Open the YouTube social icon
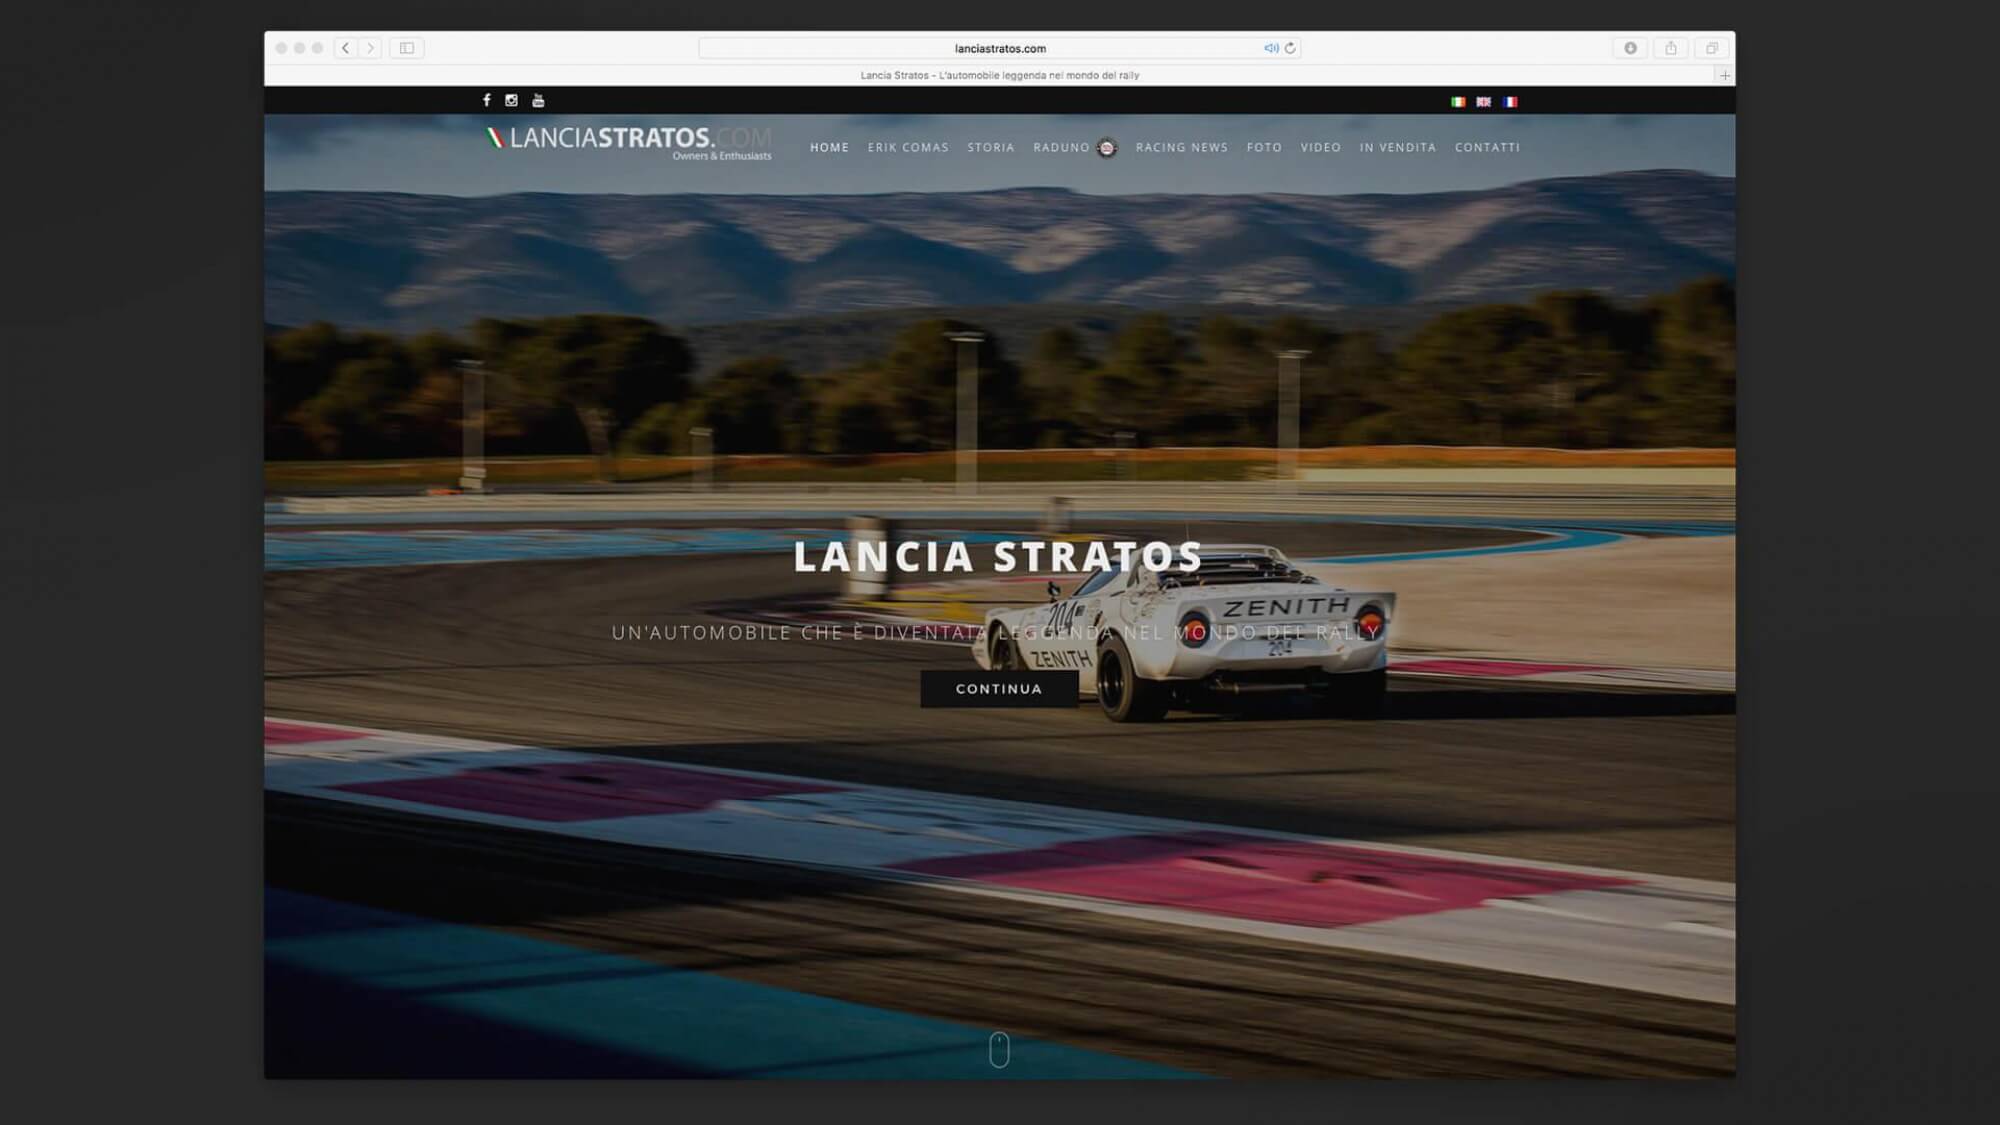Viewport: 2000px width, 1125px height. (x=538, y=100)
